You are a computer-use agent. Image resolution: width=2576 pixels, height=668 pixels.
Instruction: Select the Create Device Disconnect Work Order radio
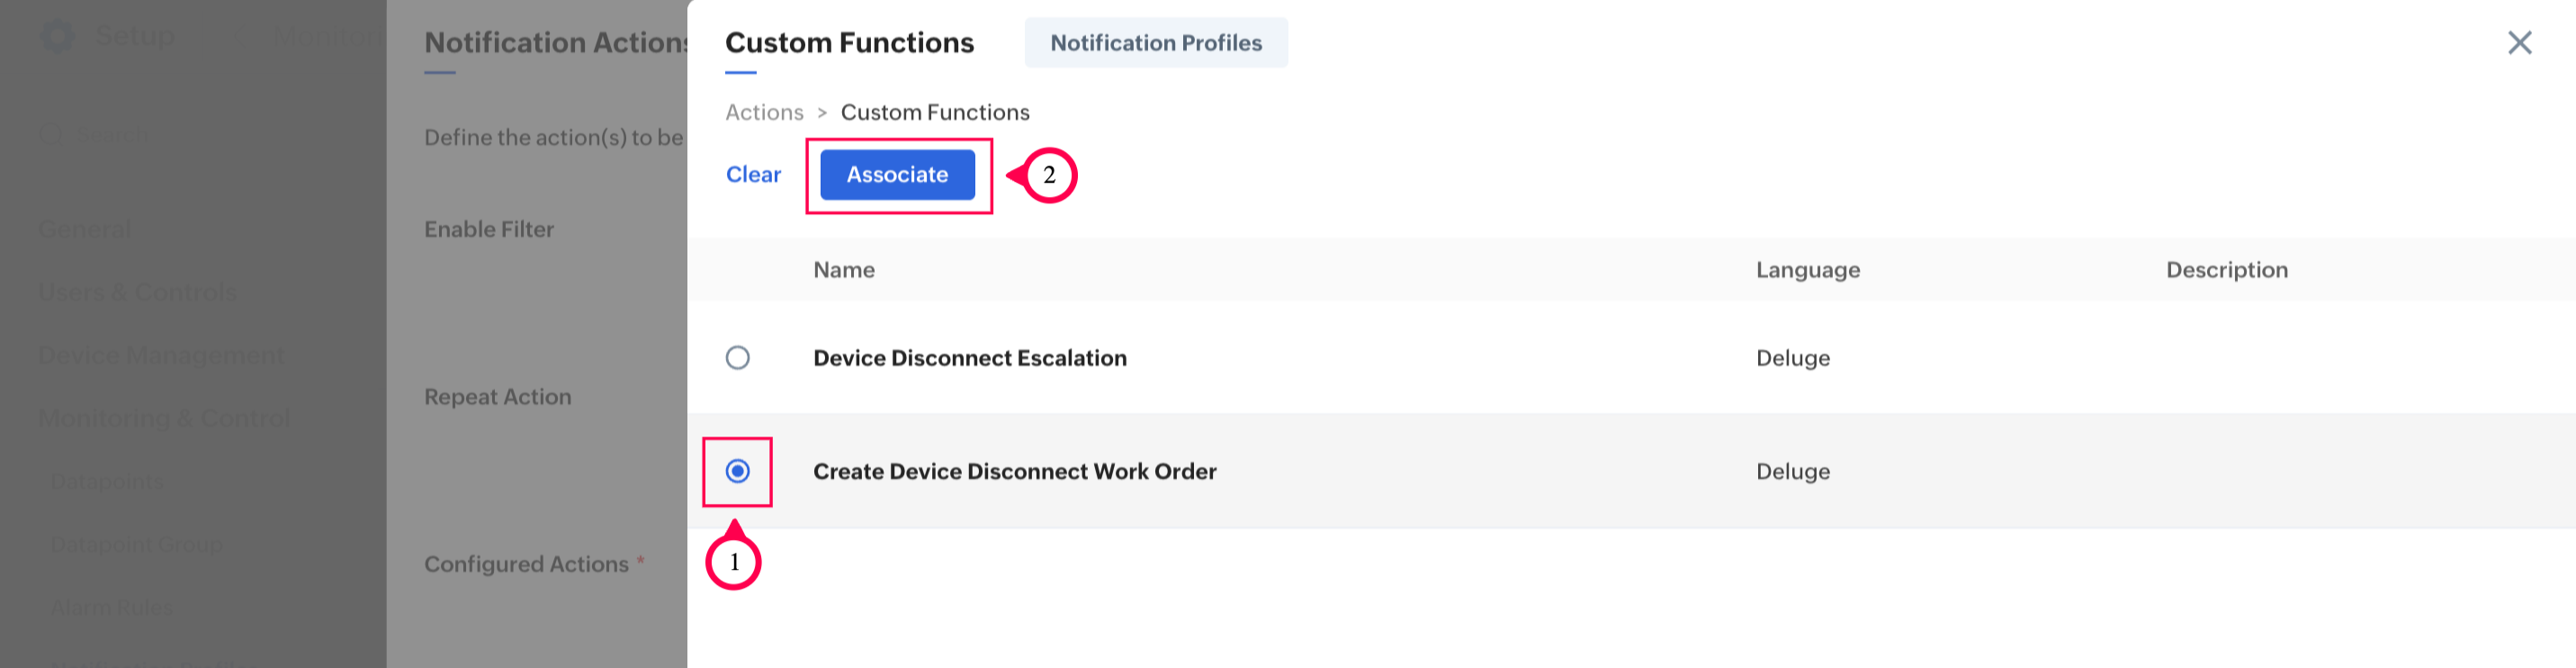737,471
